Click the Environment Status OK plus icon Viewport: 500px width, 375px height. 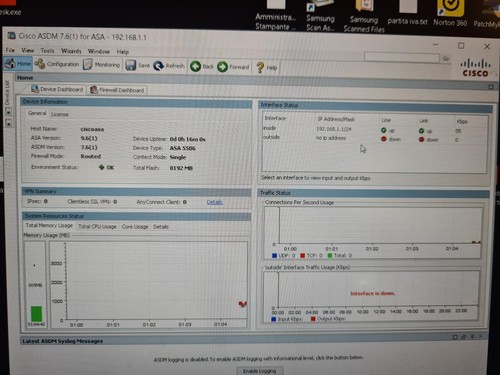[x=102, y=167]
